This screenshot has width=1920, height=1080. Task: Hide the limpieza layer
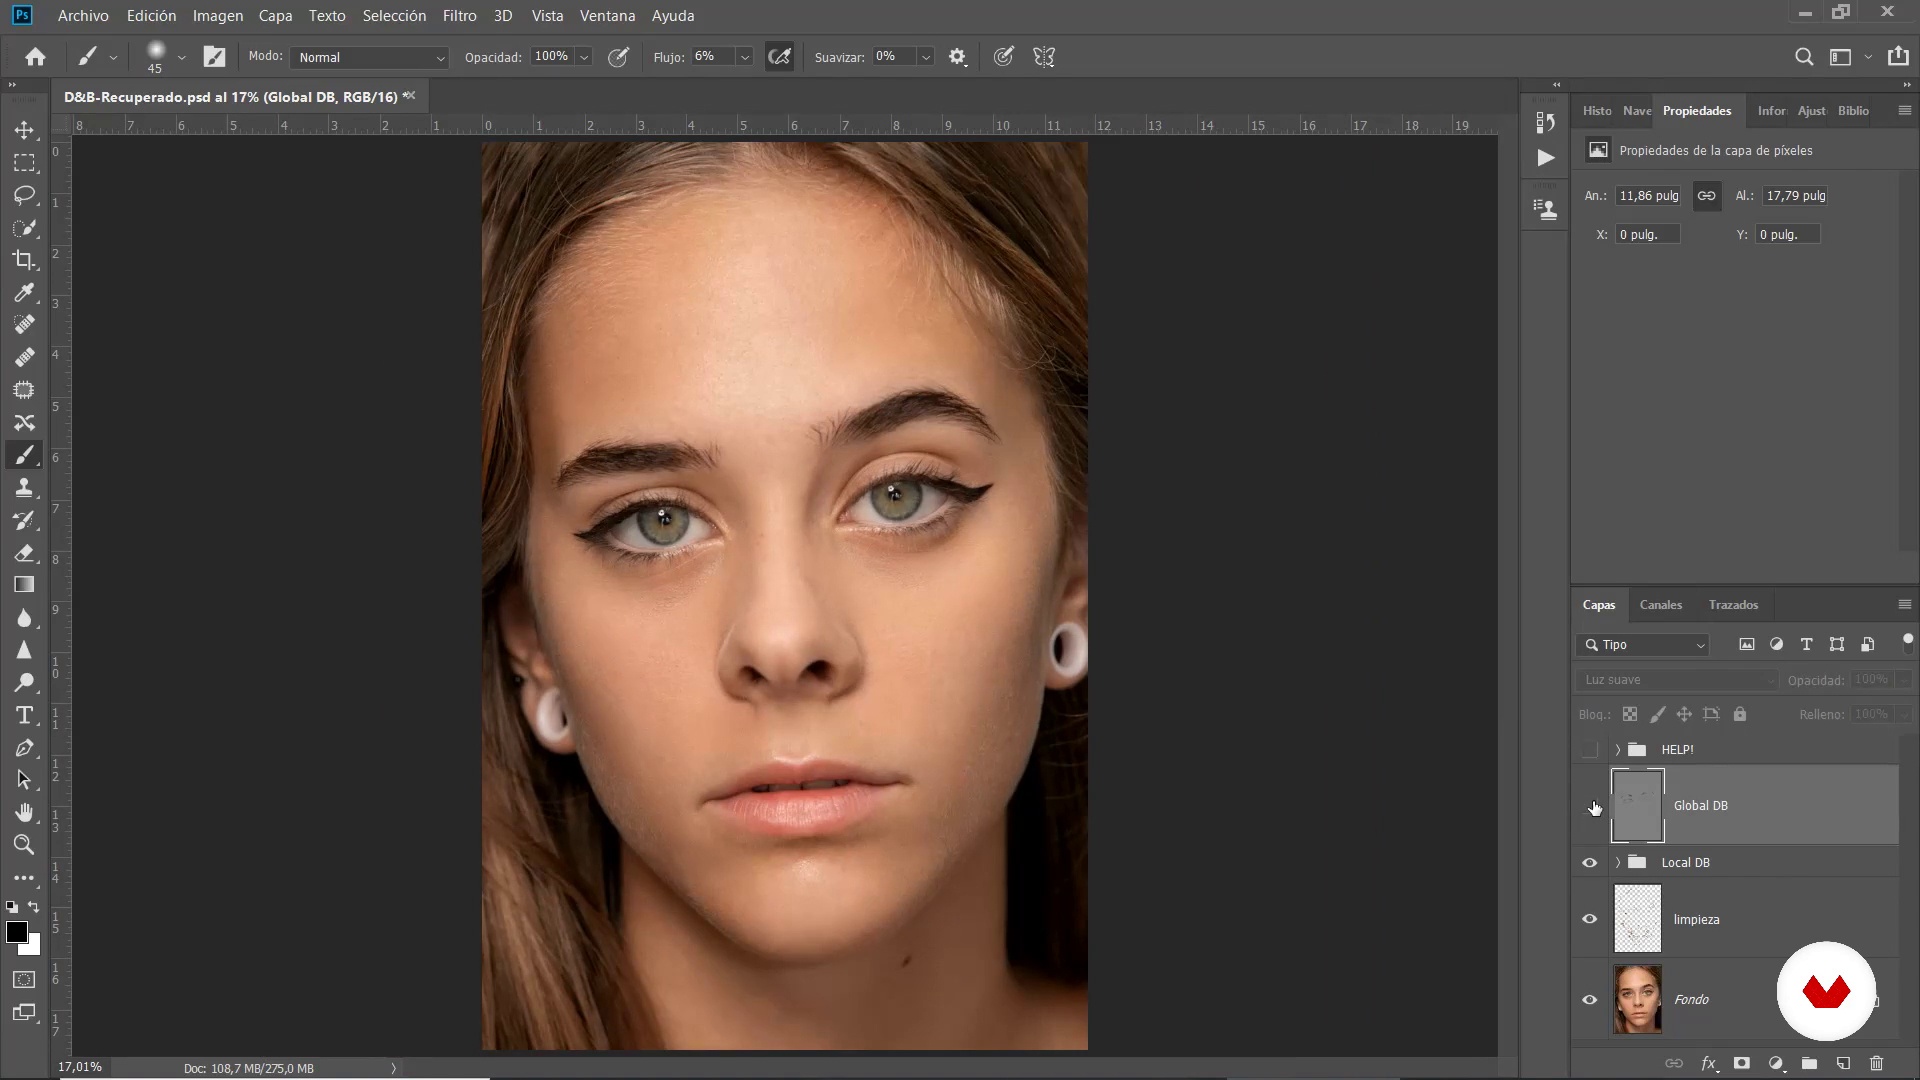[x=1589, y=919]
